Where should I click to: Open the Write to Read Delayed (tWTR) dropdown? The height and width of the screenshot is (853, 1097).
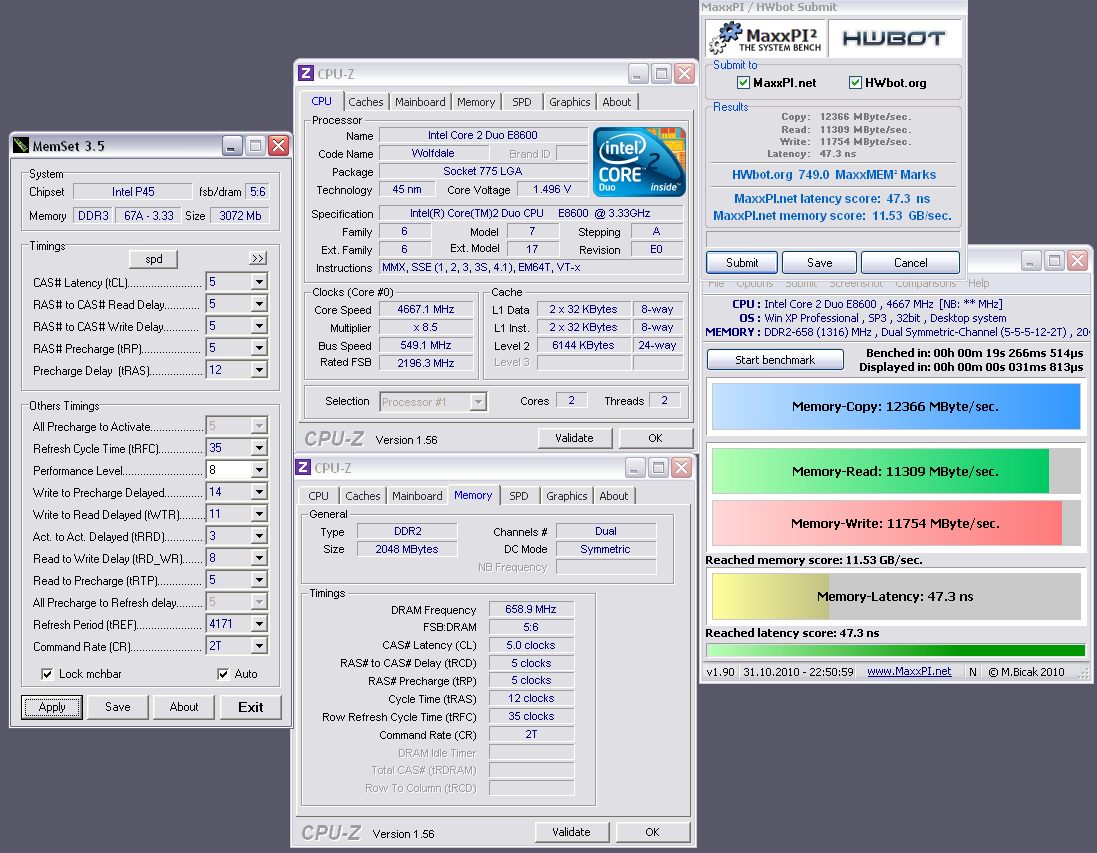pos(259,514)
